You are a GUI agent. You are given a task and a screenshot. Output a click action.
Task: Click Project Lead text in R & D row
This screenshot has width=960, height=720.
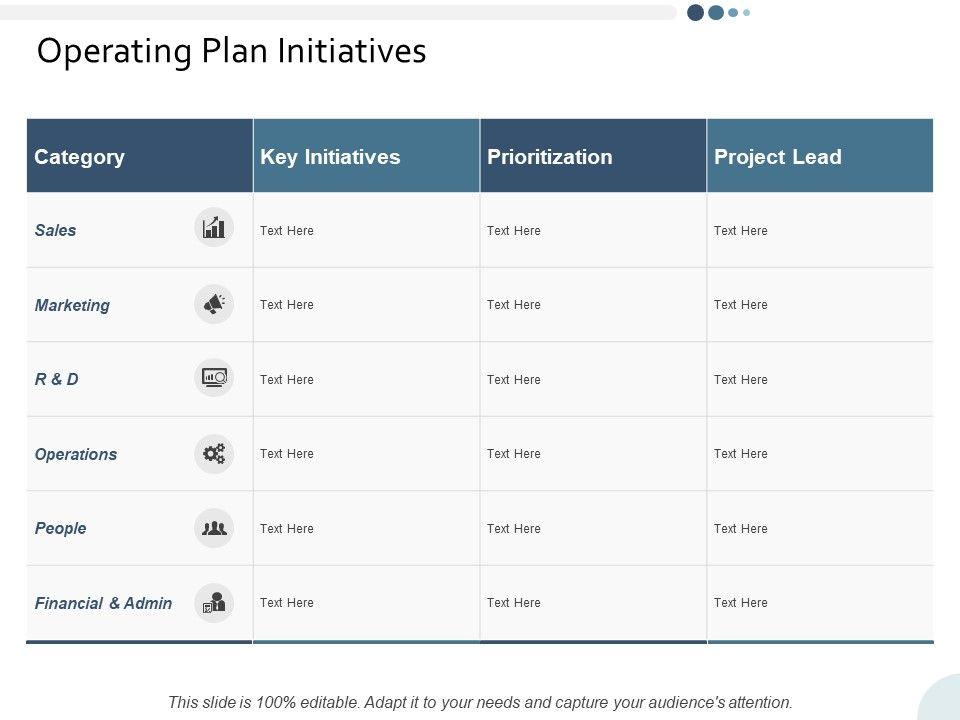click(x=741, y=380)
